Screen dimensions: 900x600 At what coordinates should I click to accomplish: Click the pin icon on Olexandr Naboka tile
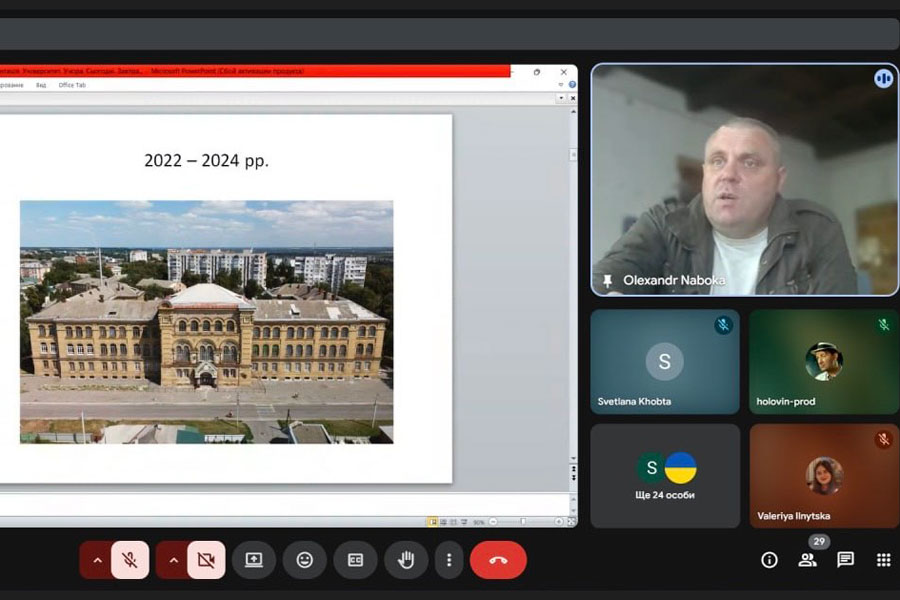click(x=607, y=281)
